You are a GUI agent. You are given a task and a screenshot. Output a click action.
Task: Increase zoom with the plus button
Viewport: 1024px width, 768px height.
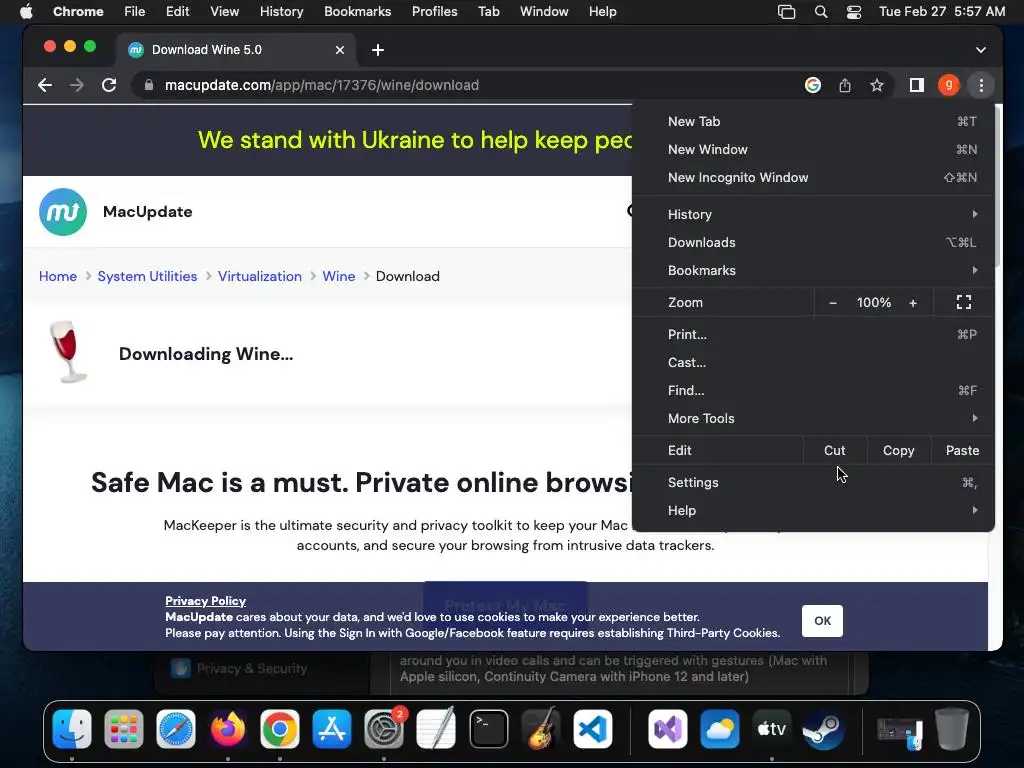tap(913, 302)
